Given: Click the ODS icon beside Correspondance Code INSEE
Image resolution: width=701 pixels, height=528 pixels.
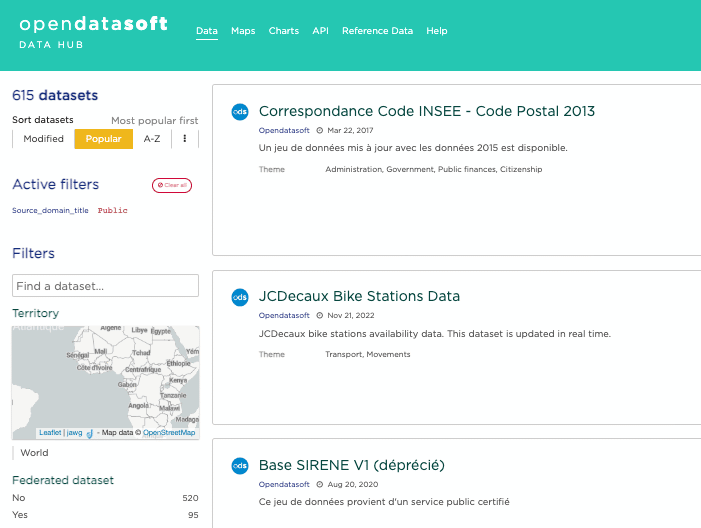Looking at the screenshot, I should tap(240, 112).
